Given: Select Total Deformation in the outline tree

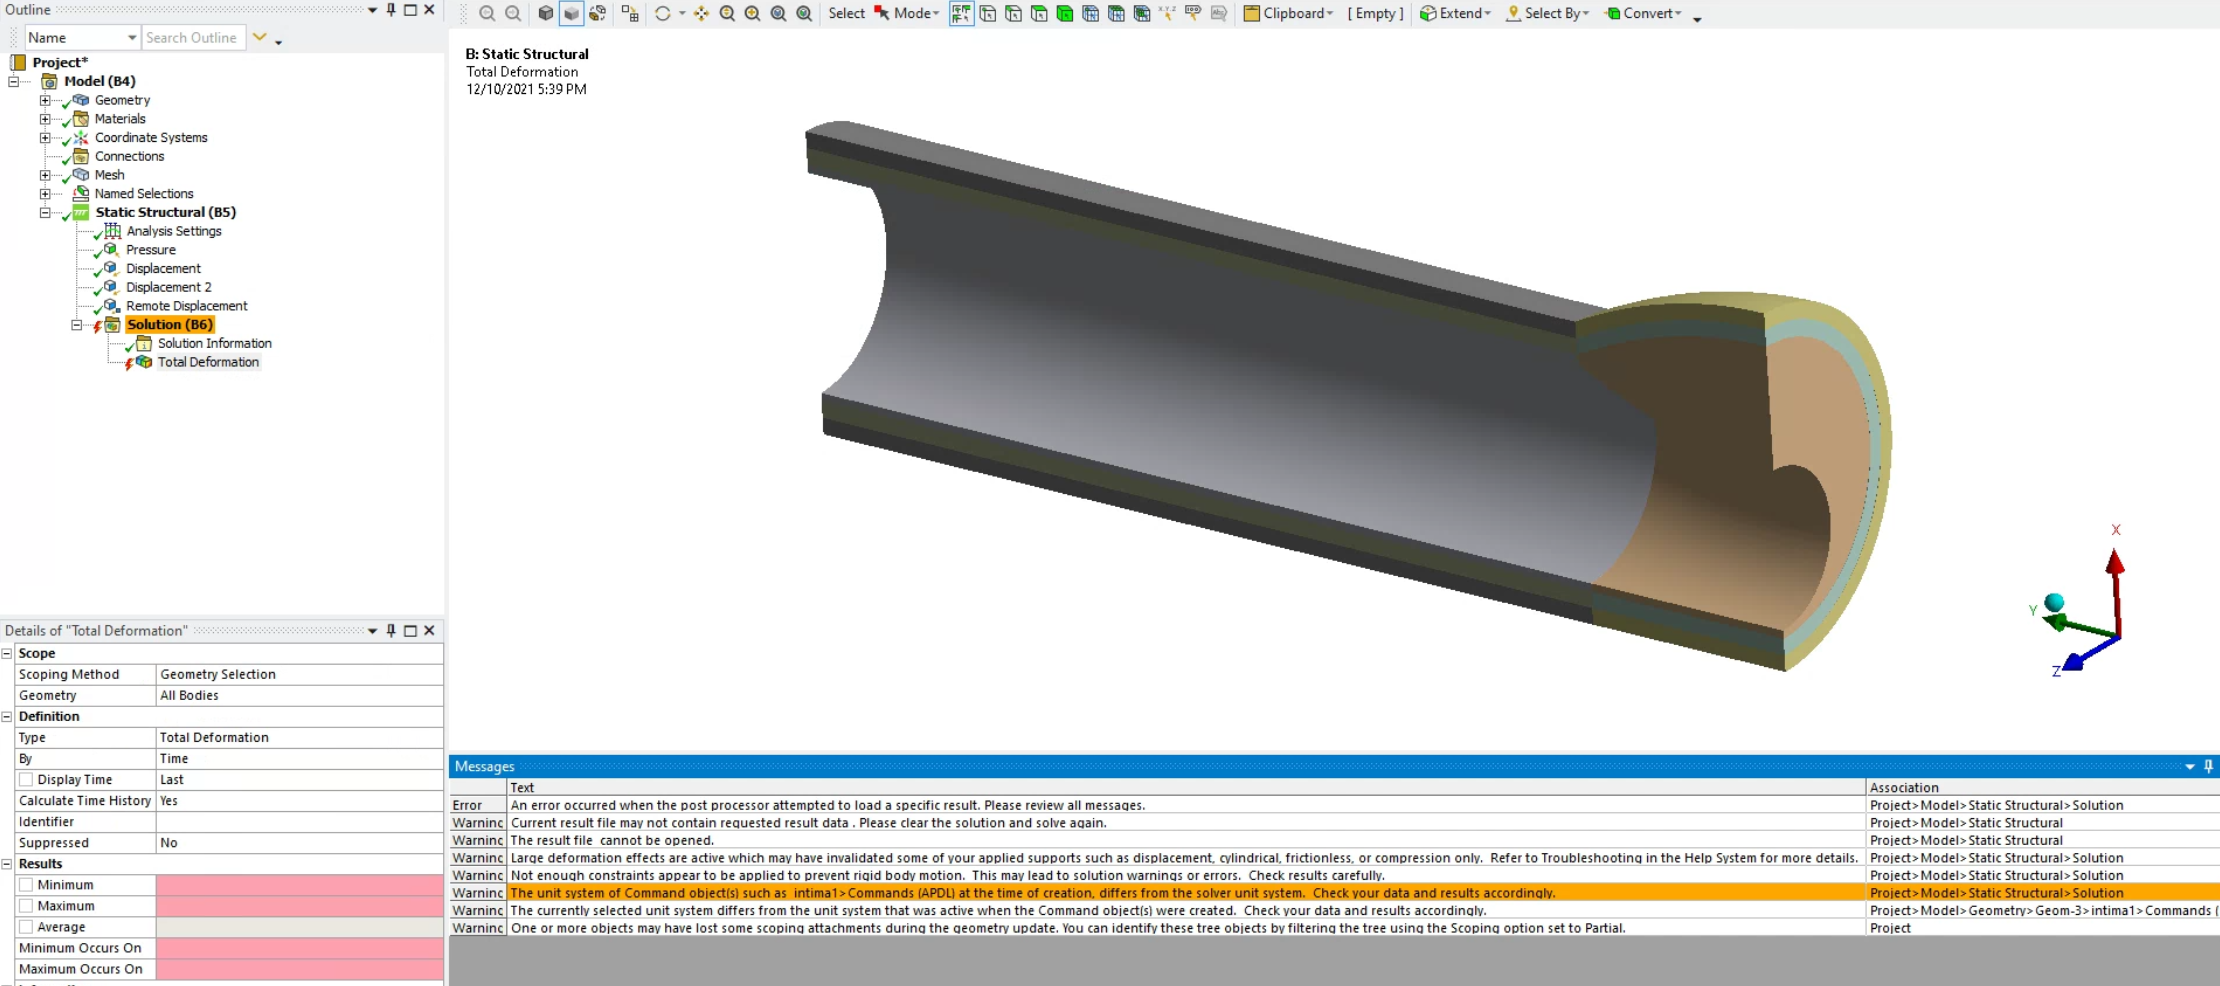Looking at the screenshot, I should pos(208,362).
